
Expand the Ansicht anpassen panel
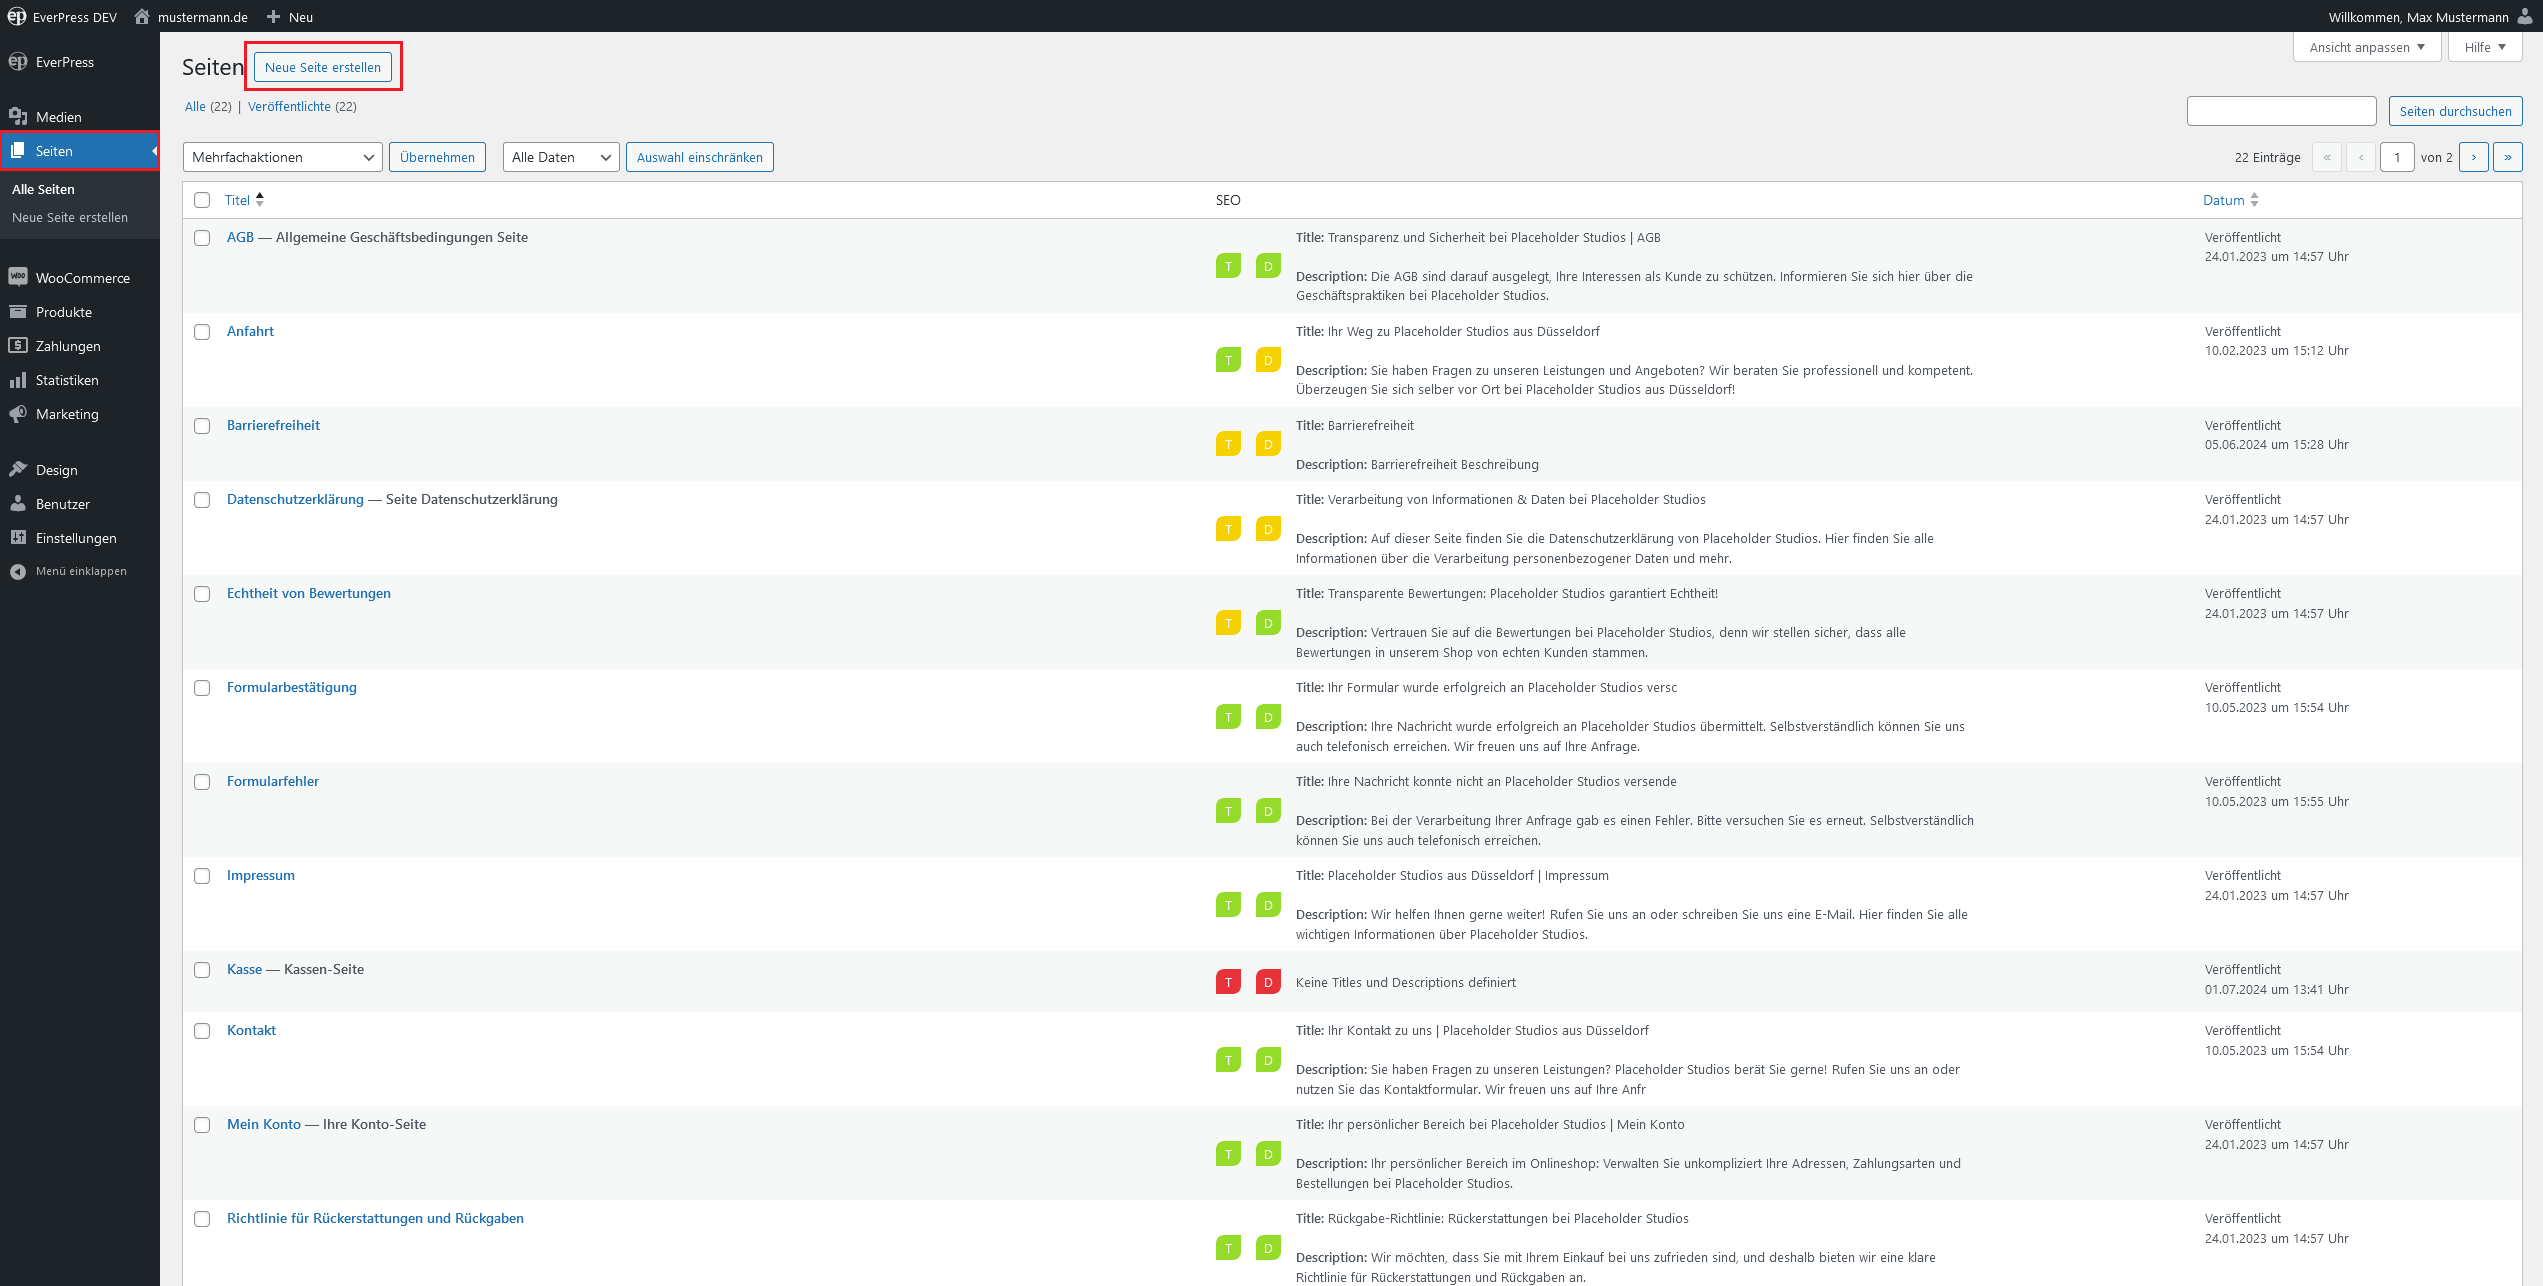2366,47
